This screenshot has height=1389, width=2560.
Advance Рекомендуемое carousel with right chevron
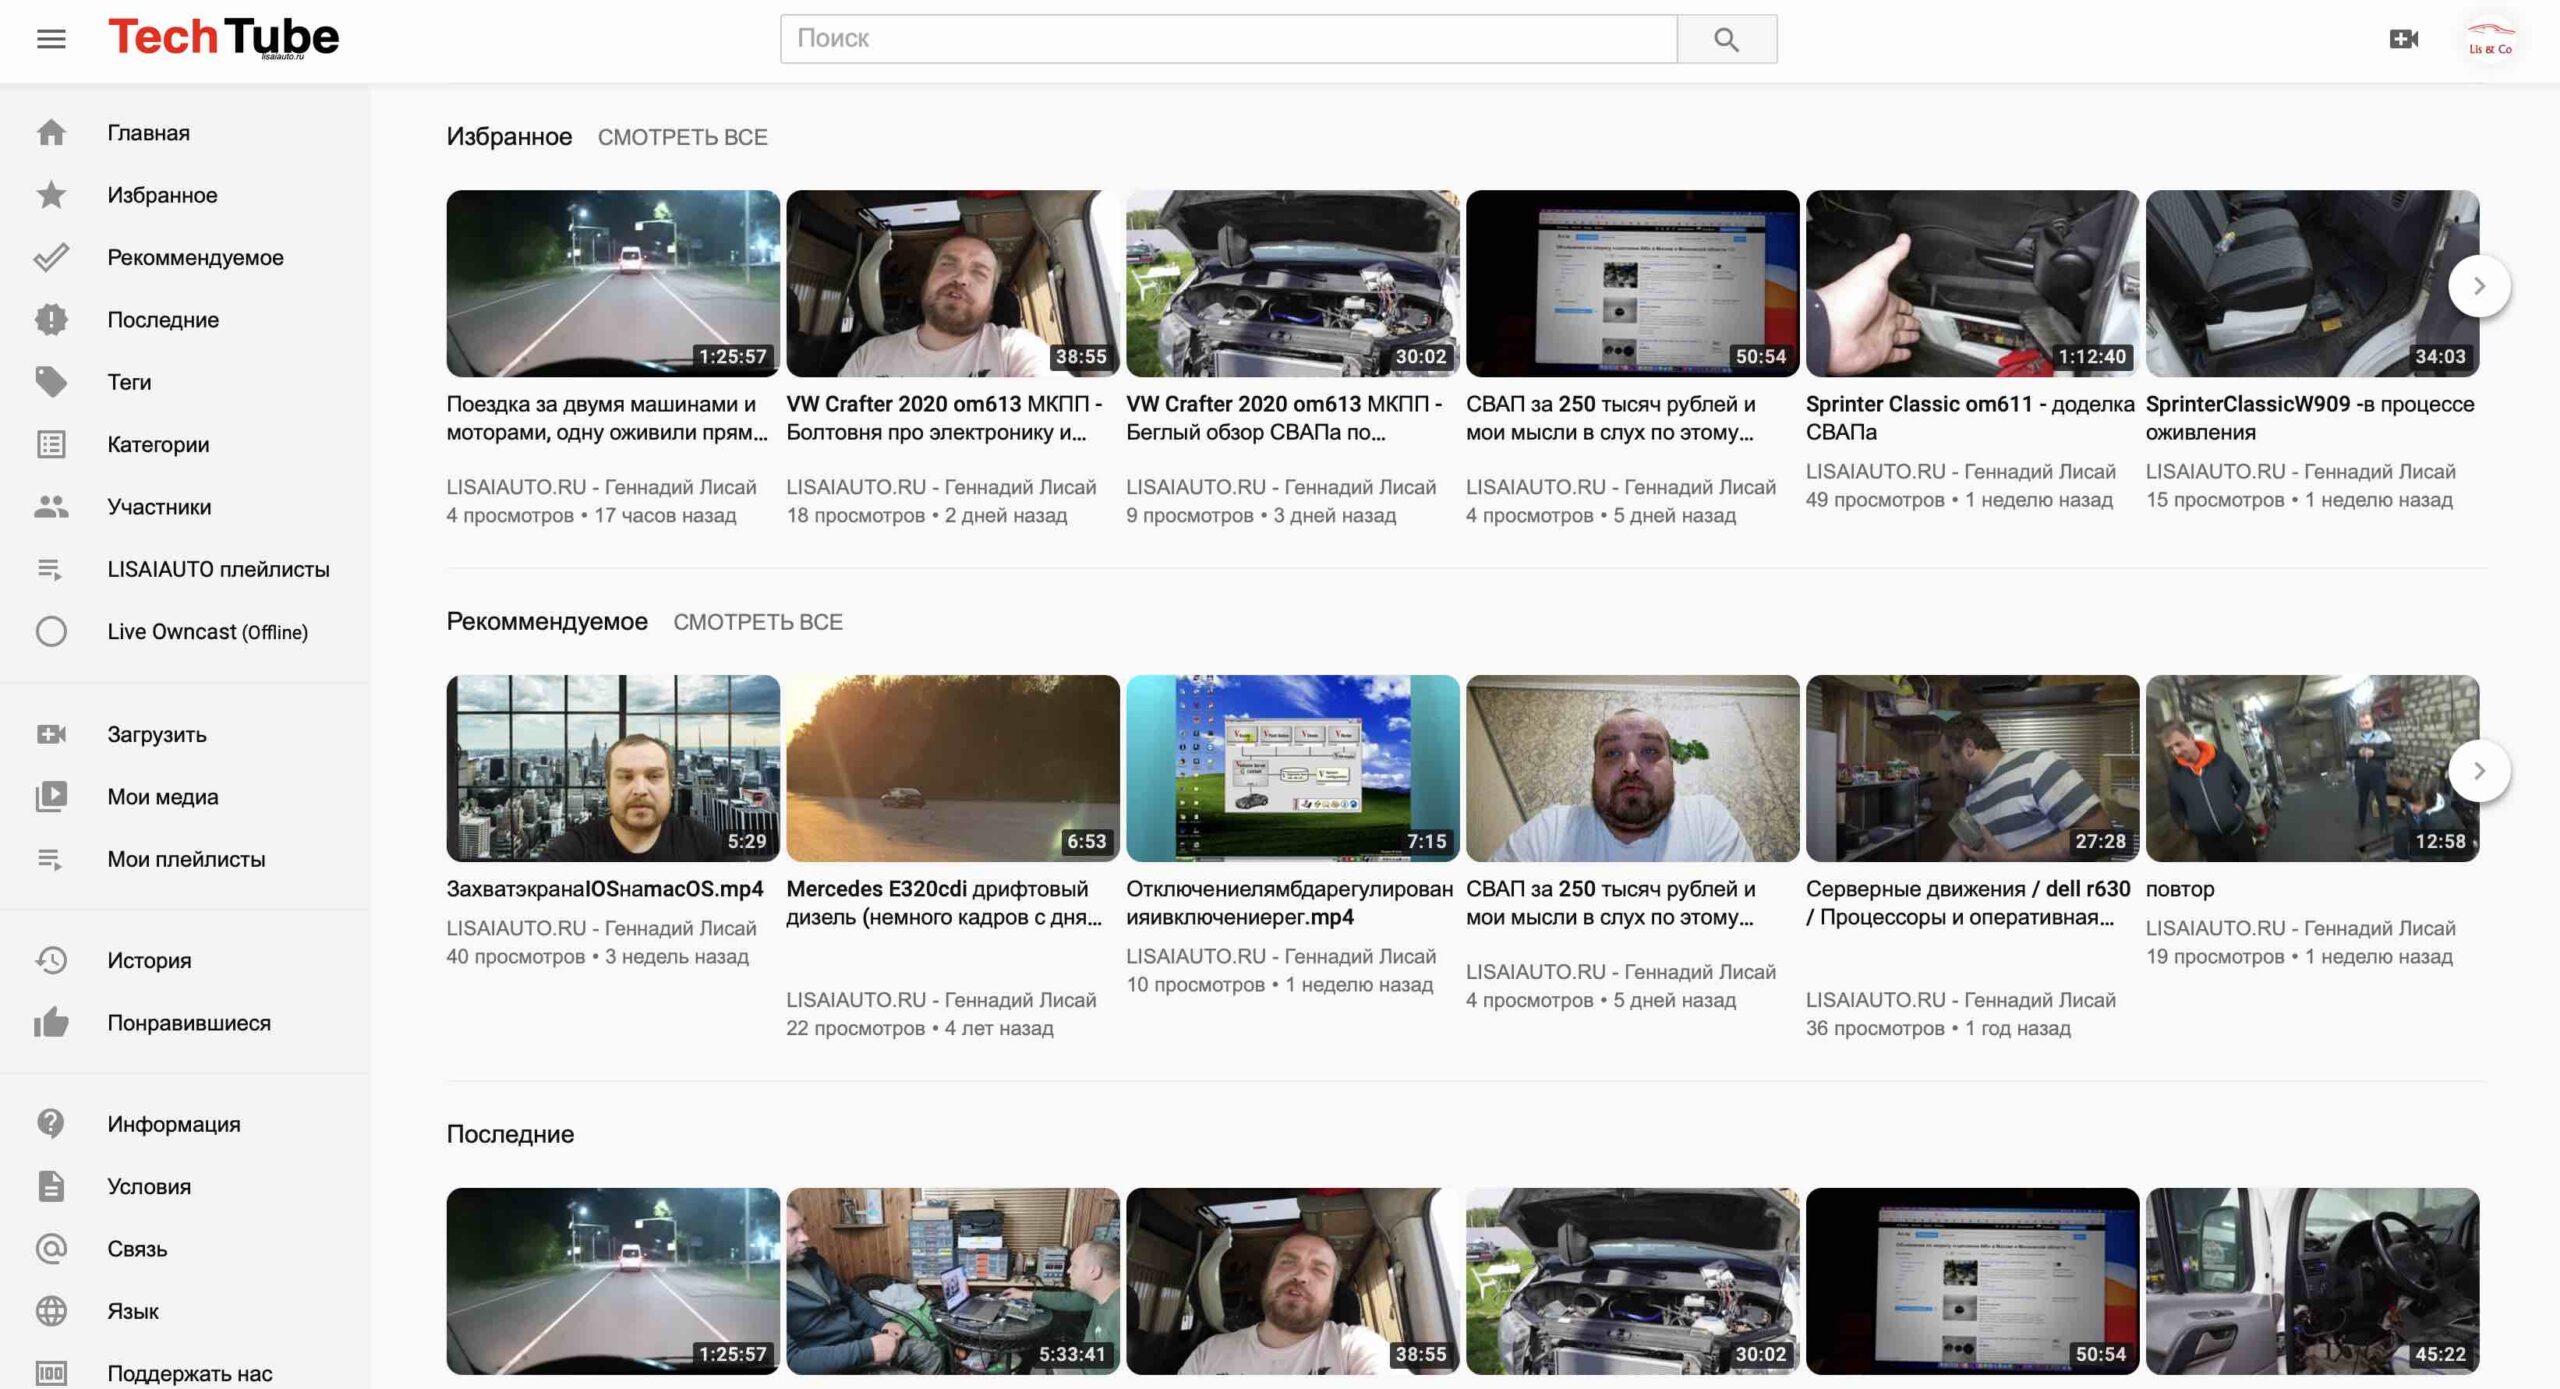(x=2478, y=770)
